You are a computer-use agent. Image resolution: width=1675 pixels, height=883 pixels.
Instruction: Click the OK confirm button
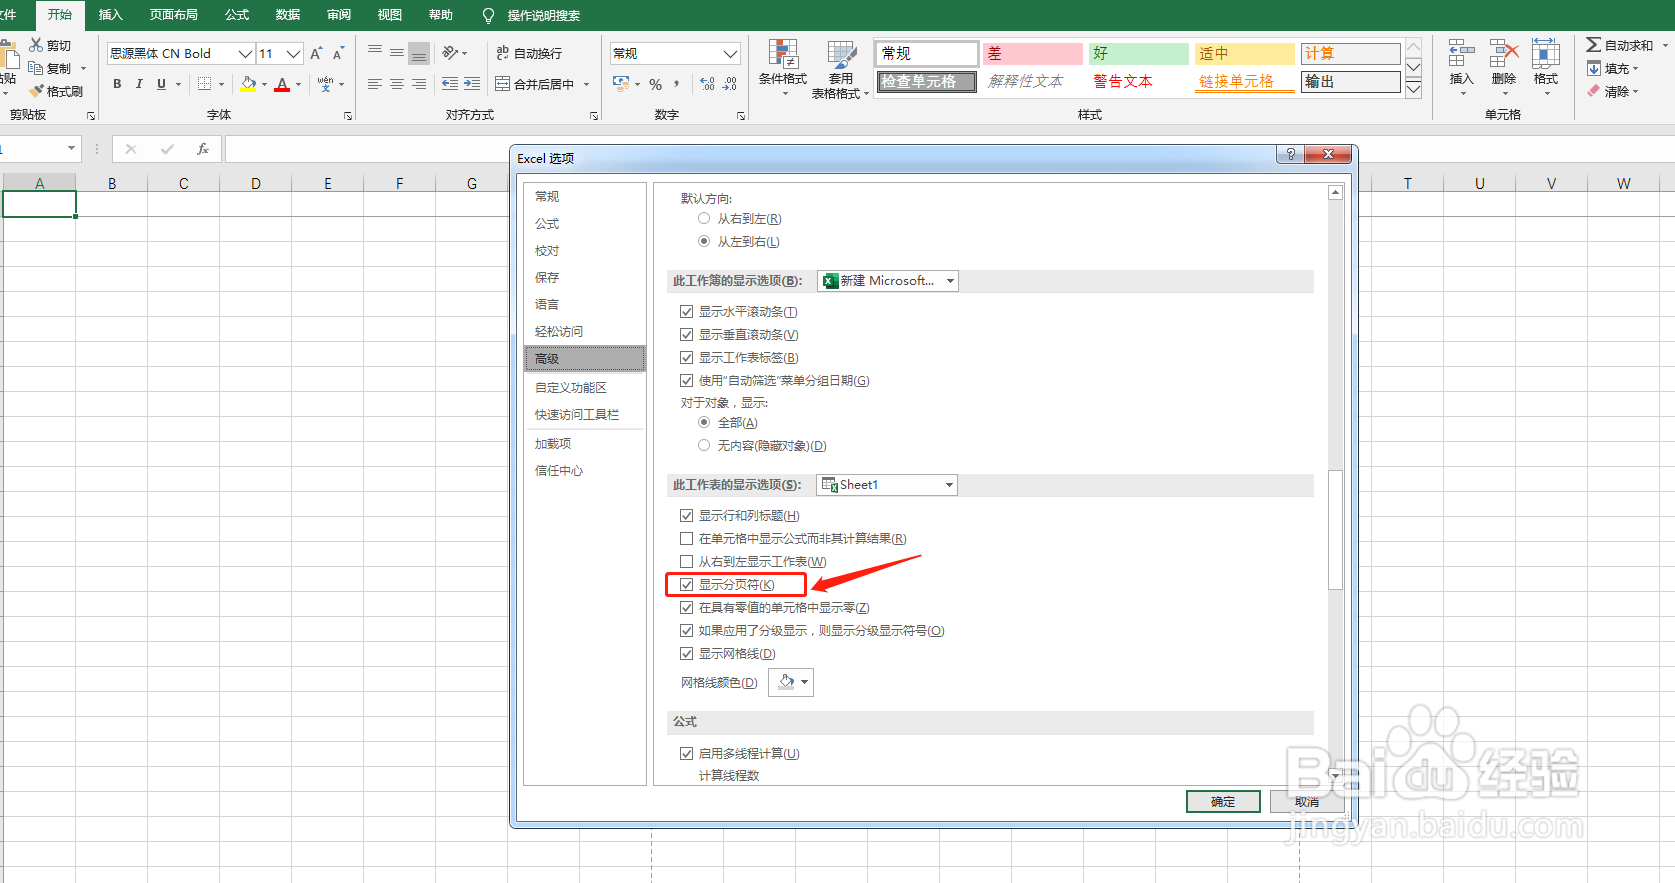coord(1223,801)
